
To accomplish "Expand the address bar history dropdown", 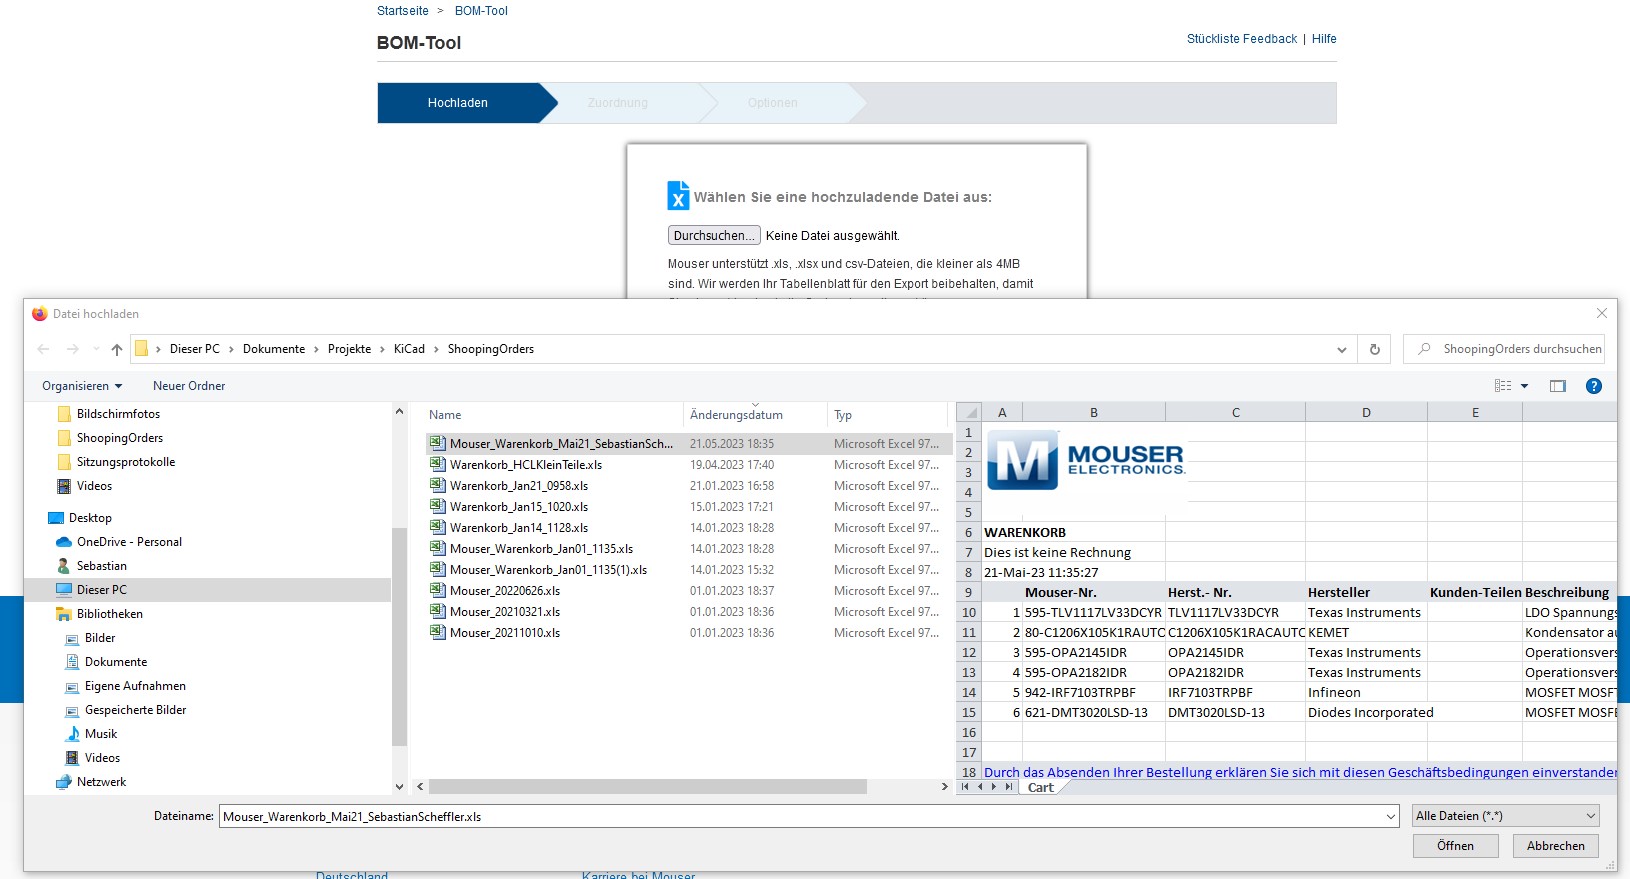I will point(1341,349).
